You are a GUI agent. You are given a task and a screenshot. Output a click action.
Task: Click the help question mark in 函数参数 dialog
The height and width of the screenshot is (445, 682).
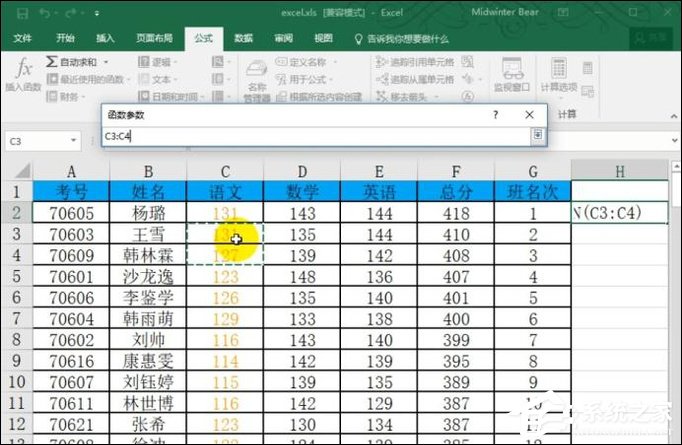(x=495, y=114)
